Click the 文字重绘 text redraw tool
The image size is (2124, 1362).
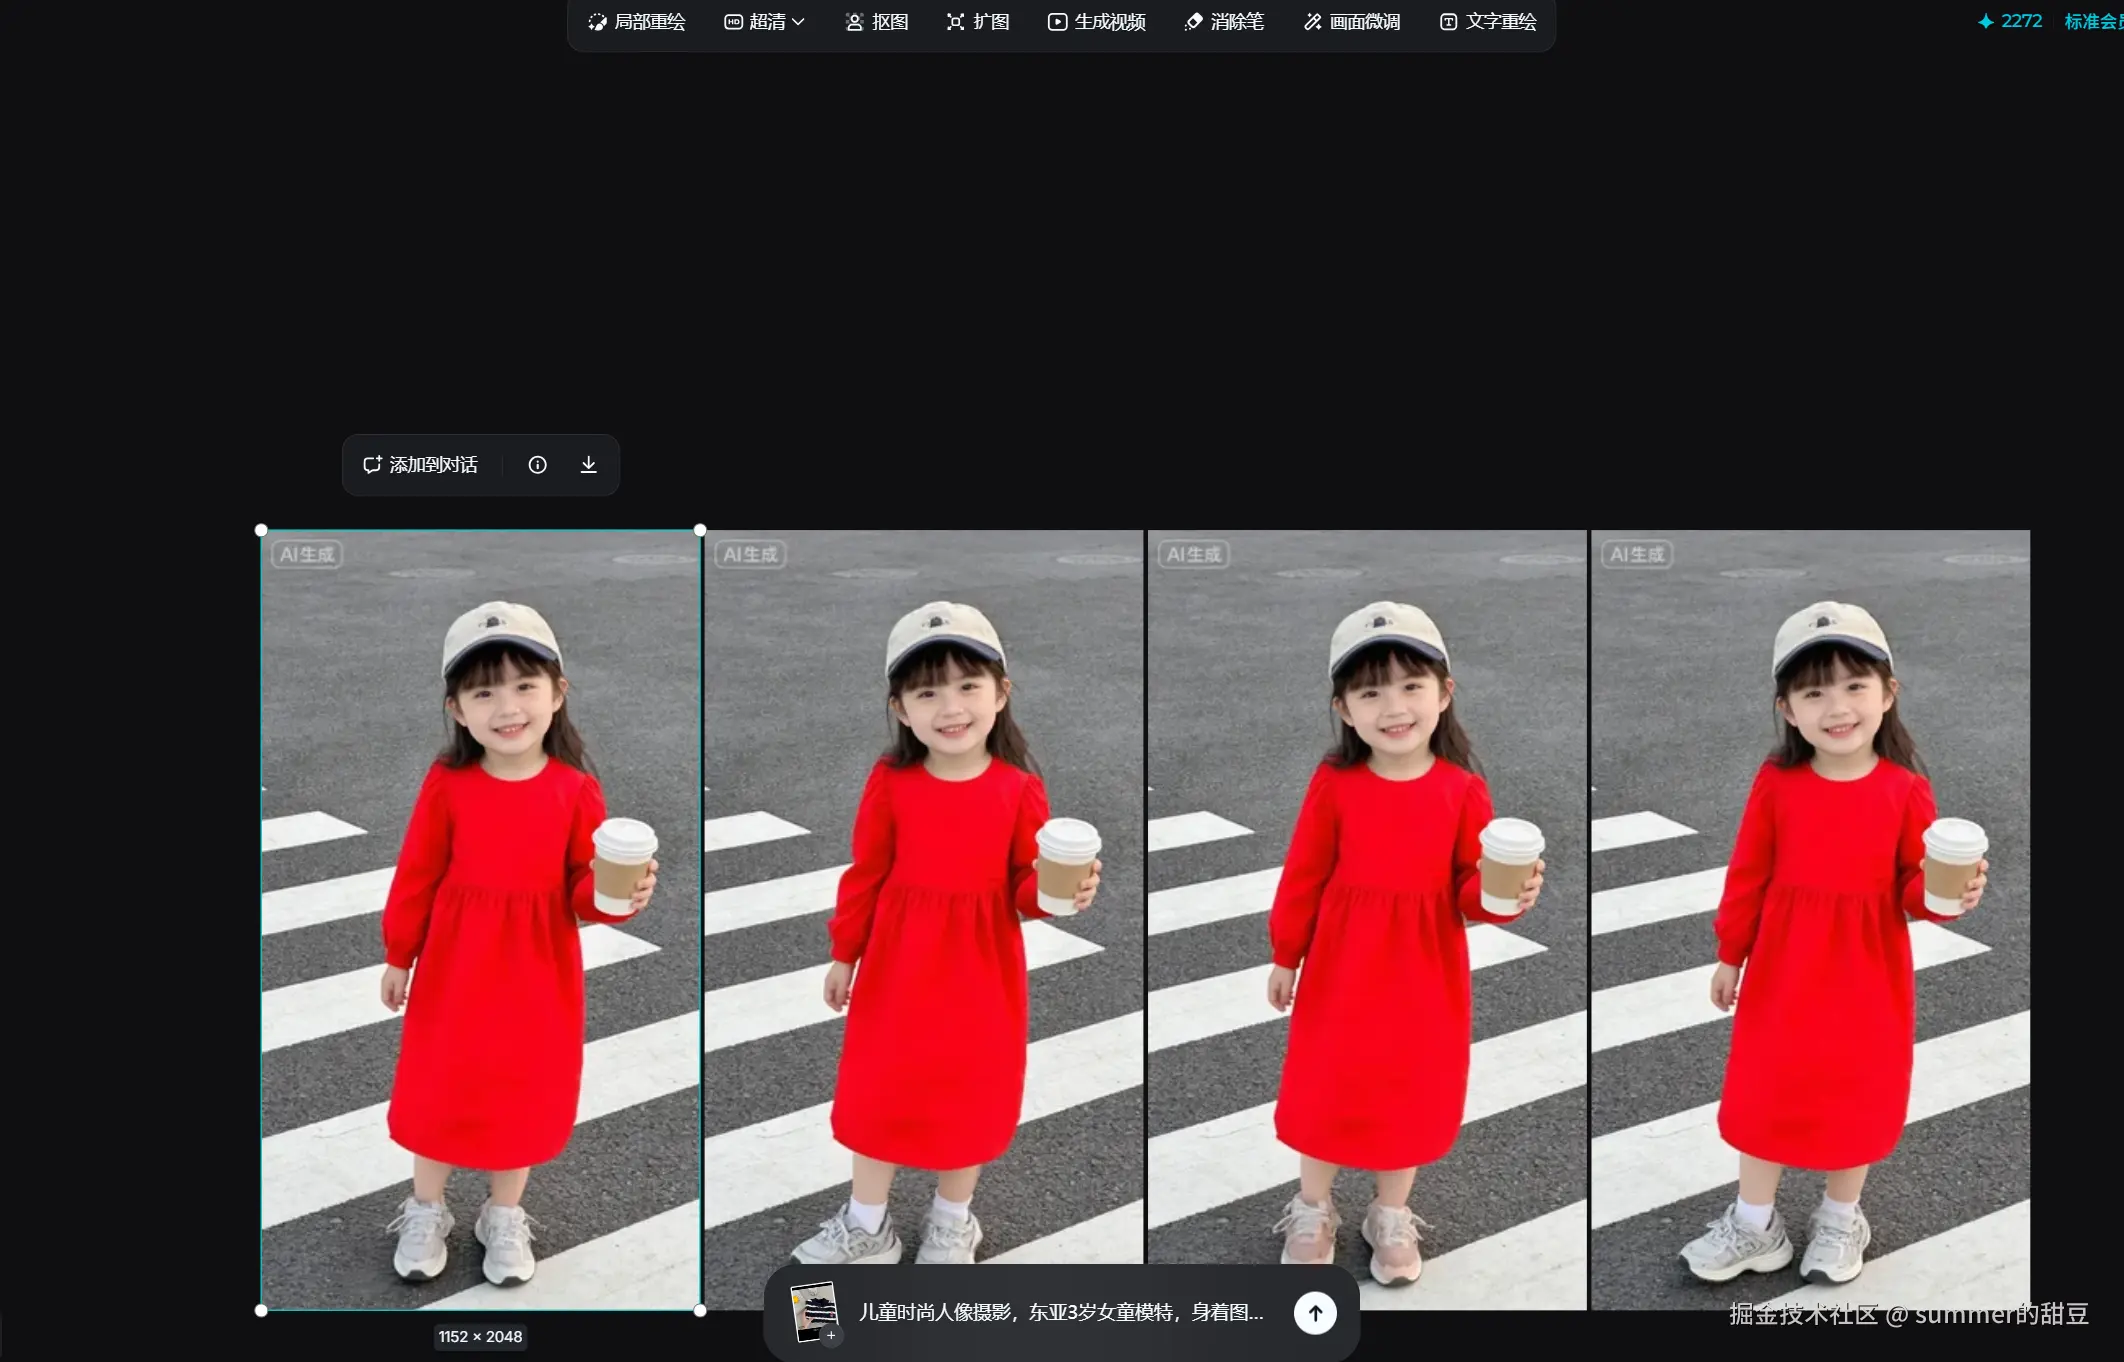1488,22
